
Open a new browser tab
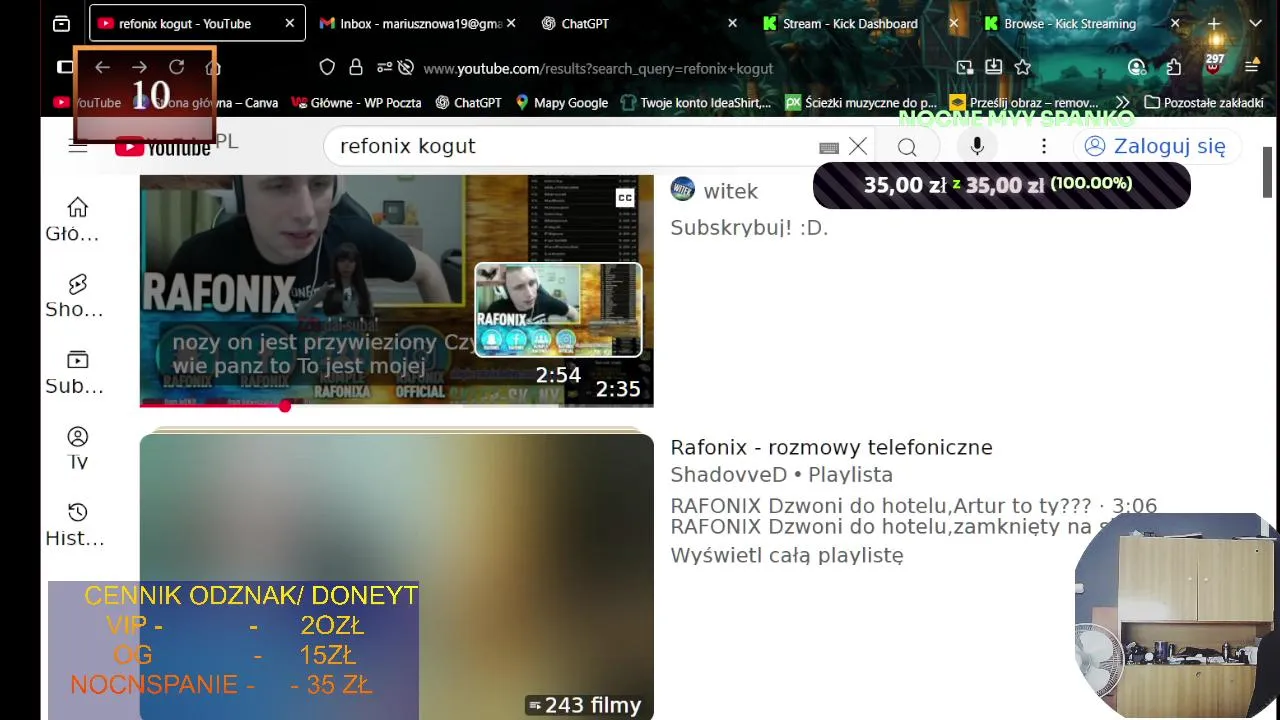(x=1214, y=23)
